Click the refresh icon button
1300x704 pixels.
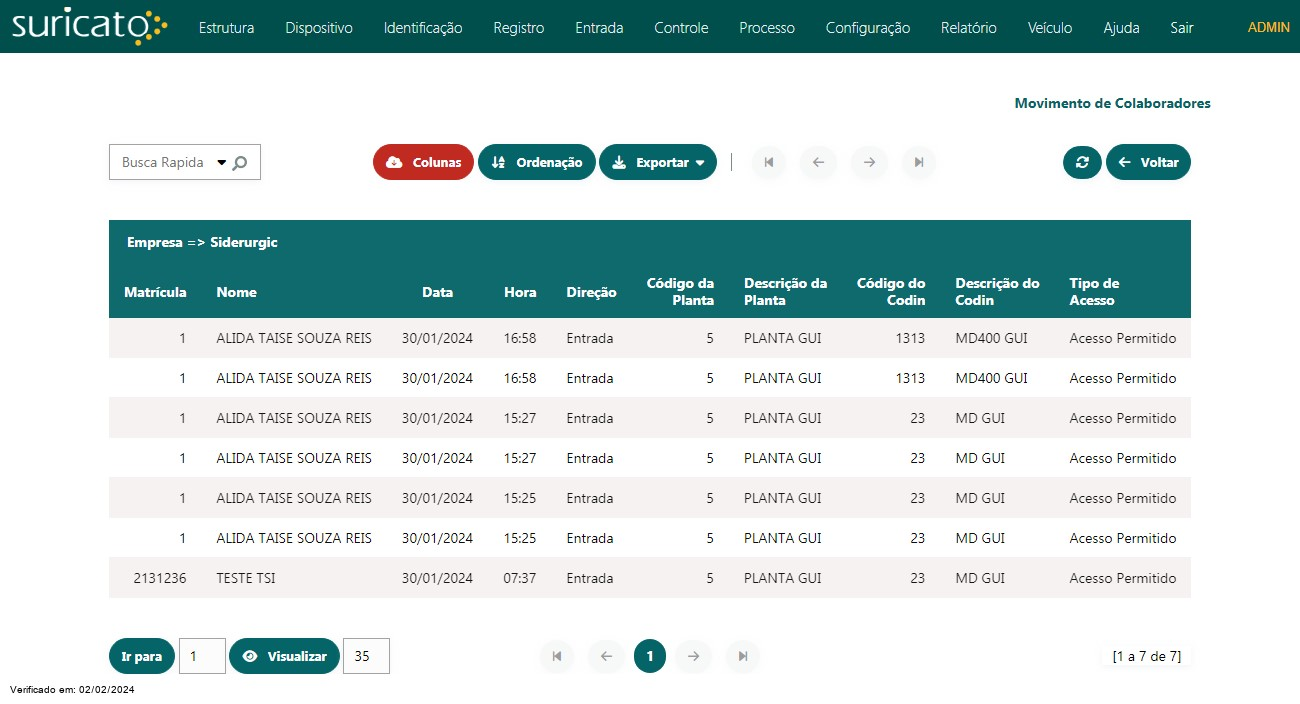(x=1082, y=162)
